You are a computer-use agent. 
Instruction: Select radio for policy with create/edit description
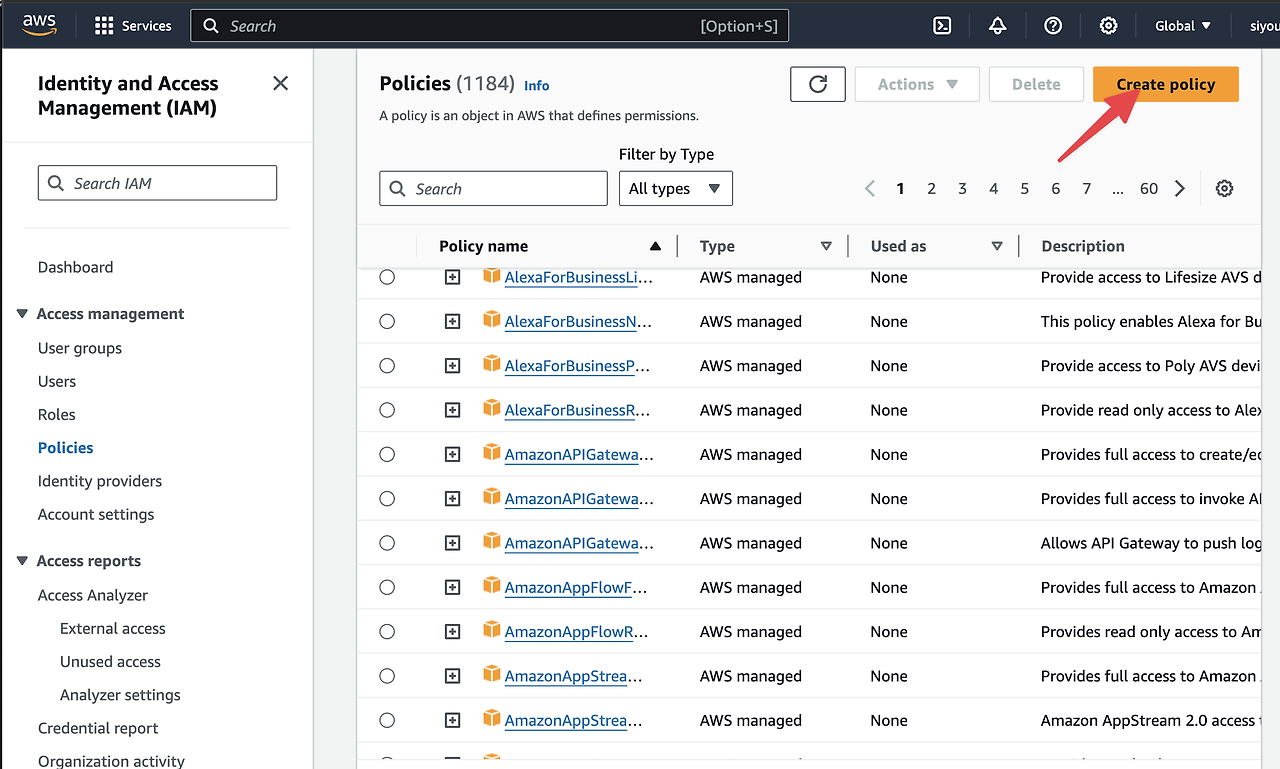387,454
